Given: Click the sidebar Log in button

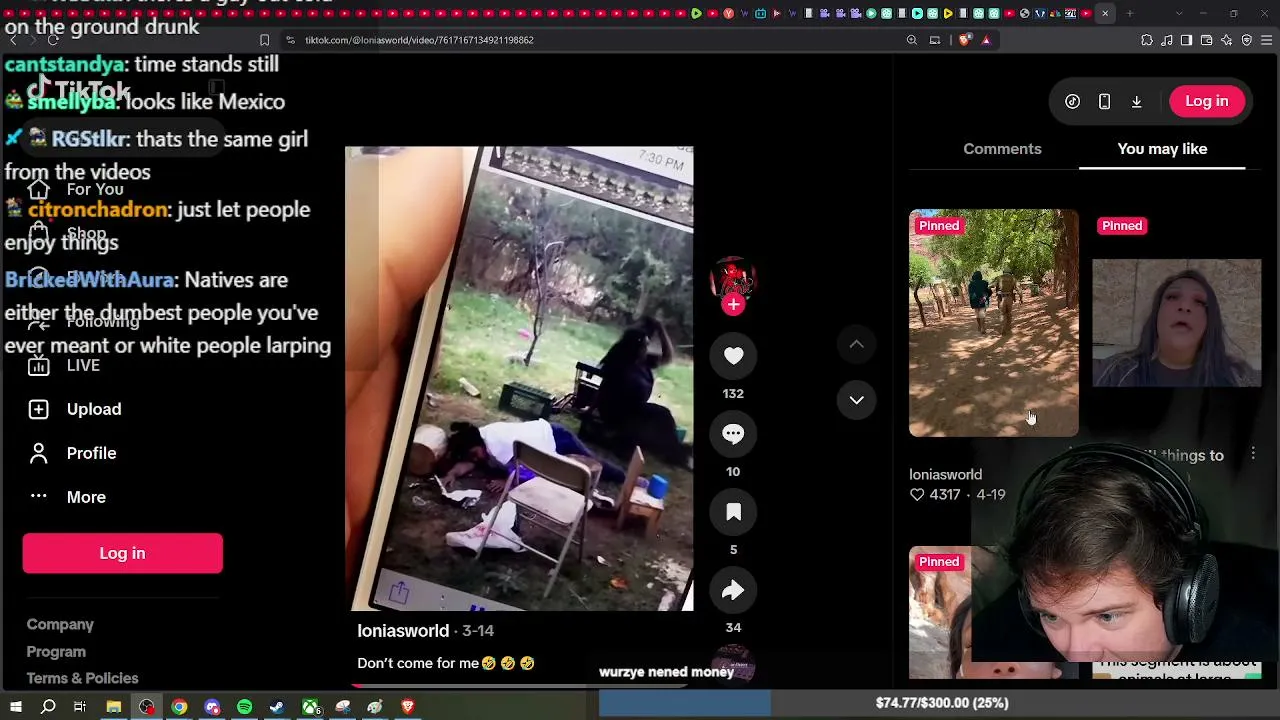Looking at the screenshot, I should 122,553.
